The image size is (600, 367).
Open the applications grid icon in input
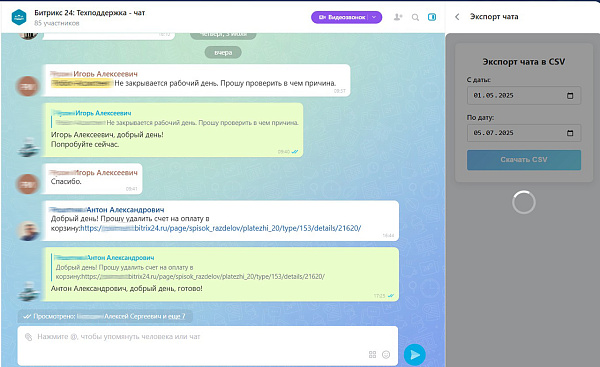coord(372,355)
